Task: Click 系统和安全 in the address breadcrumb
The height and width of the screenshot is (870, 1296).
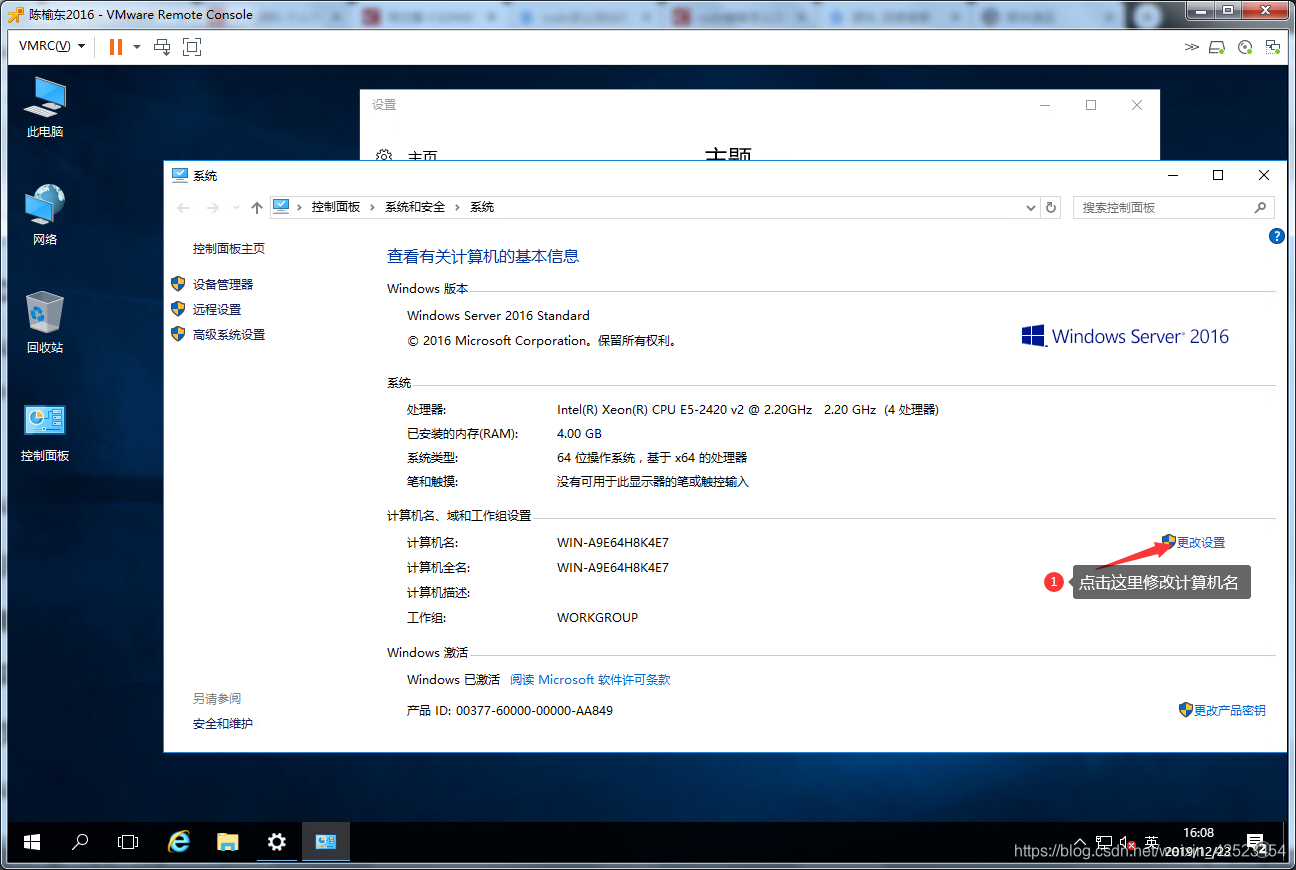Action: tap(415, 207)
